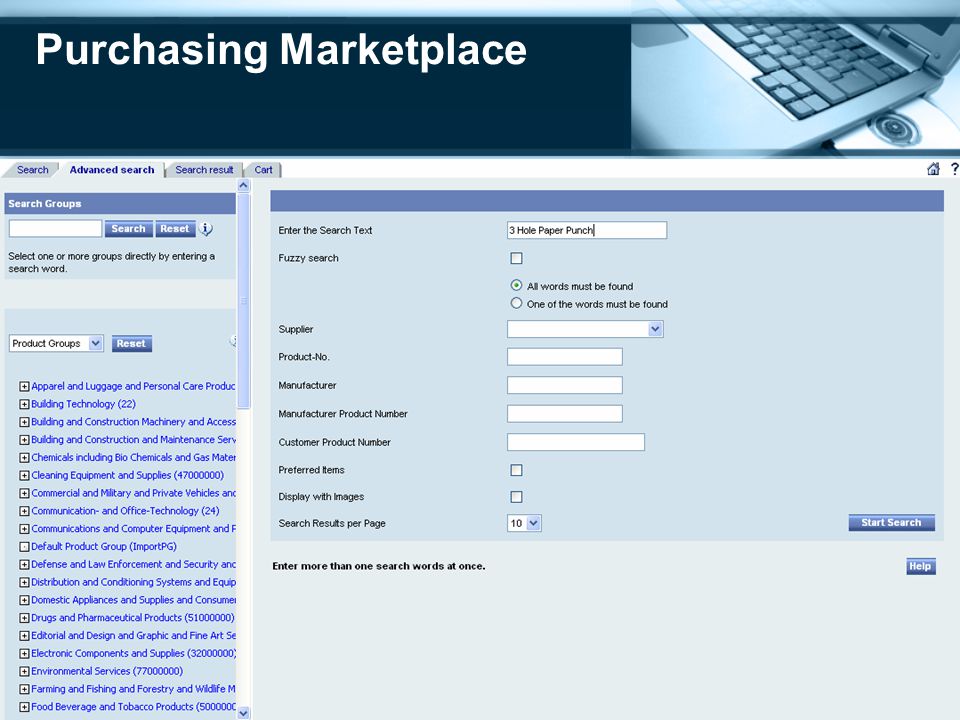
Task: Open Distribution and Conditioning Systems link
Action: tap(133, 582)
